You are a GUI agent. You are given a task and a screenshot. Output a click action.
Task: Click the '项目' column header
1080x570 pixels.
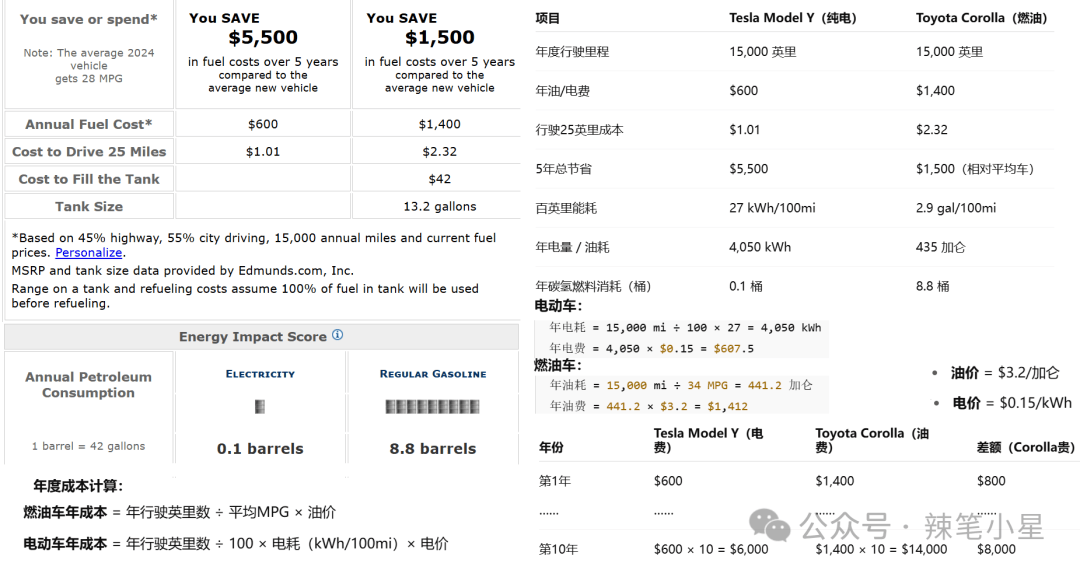548,19
